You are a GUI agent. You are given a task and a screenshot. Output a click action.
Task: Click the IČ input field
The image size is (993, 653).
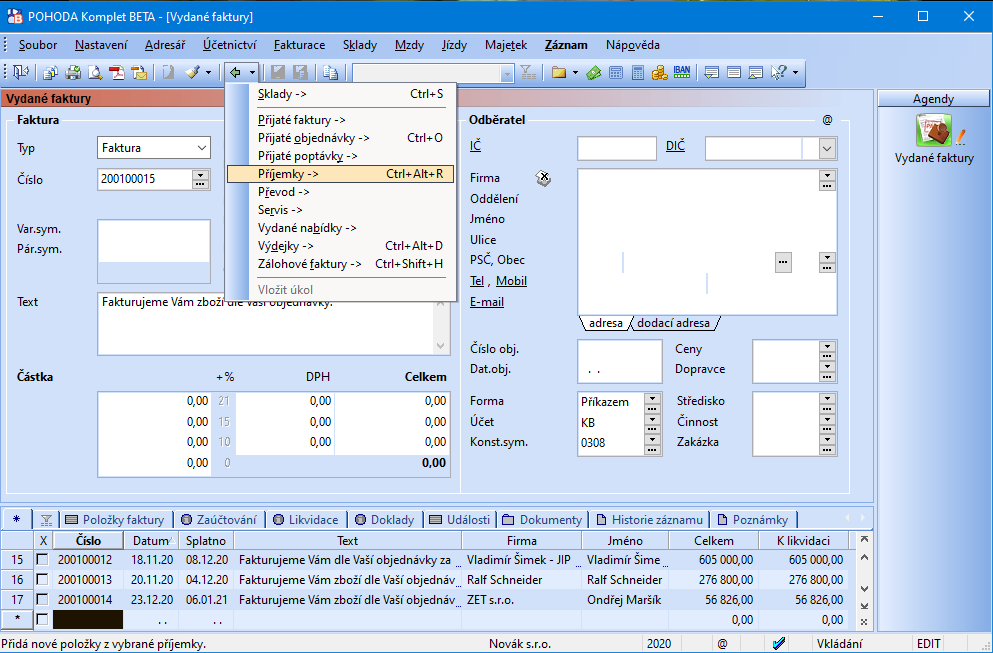click(x=617, y=148)
